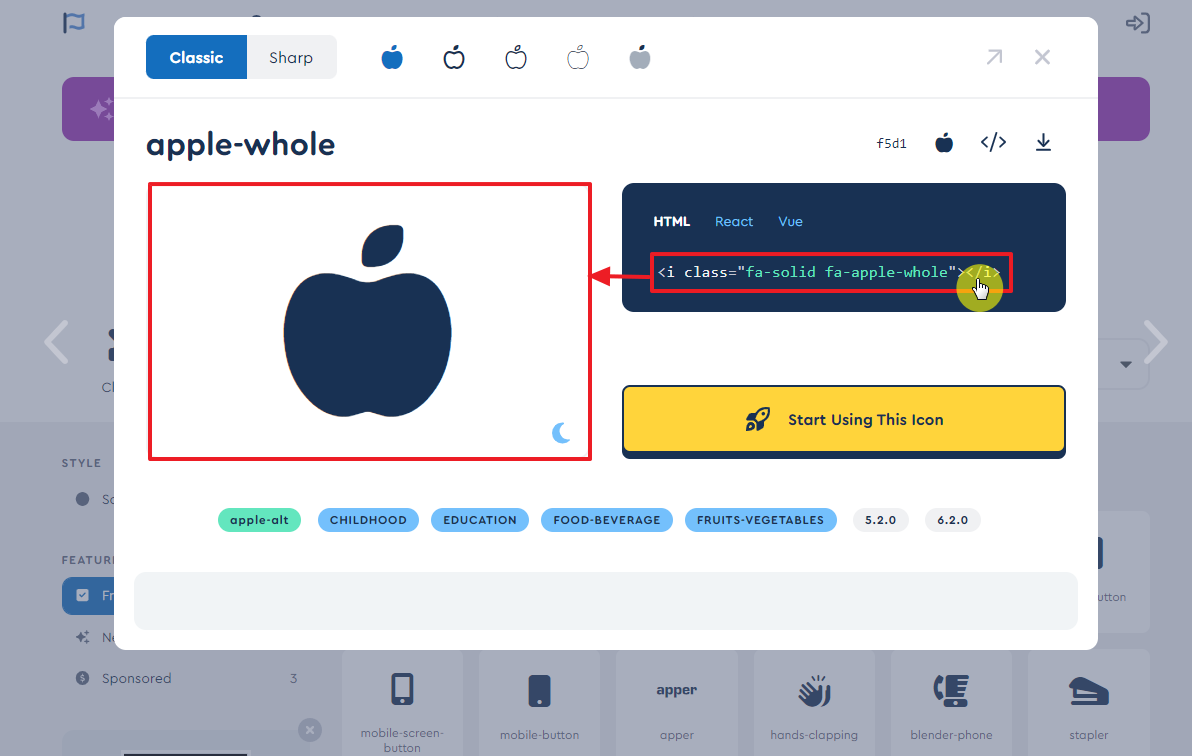Open the mobile-button icon card
The height and width of the screenshot is (756, 1192).
(x=539, y=703)
